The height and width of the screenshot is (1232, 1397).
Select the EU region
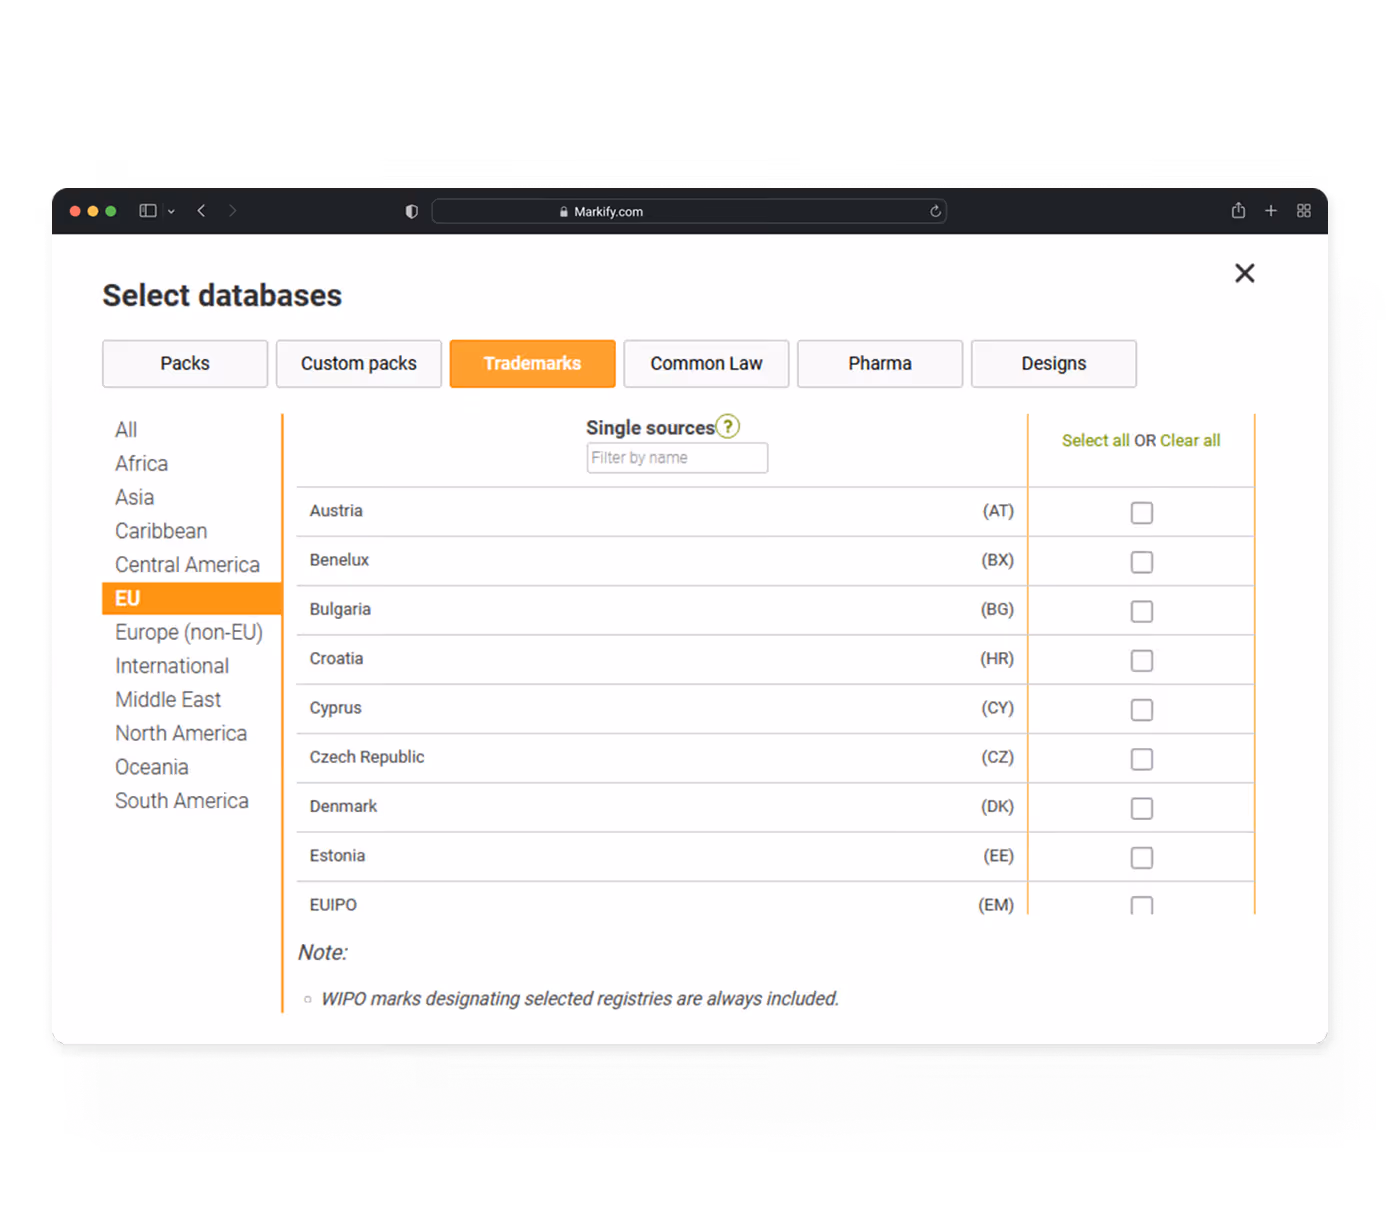(192, 598)
